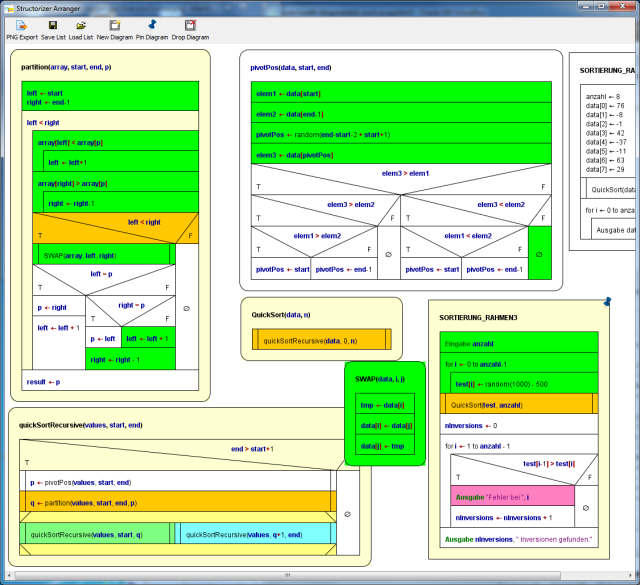Click the horizontal scrollbar right arrow
The image size is (640, 585).
click(631, 575)
